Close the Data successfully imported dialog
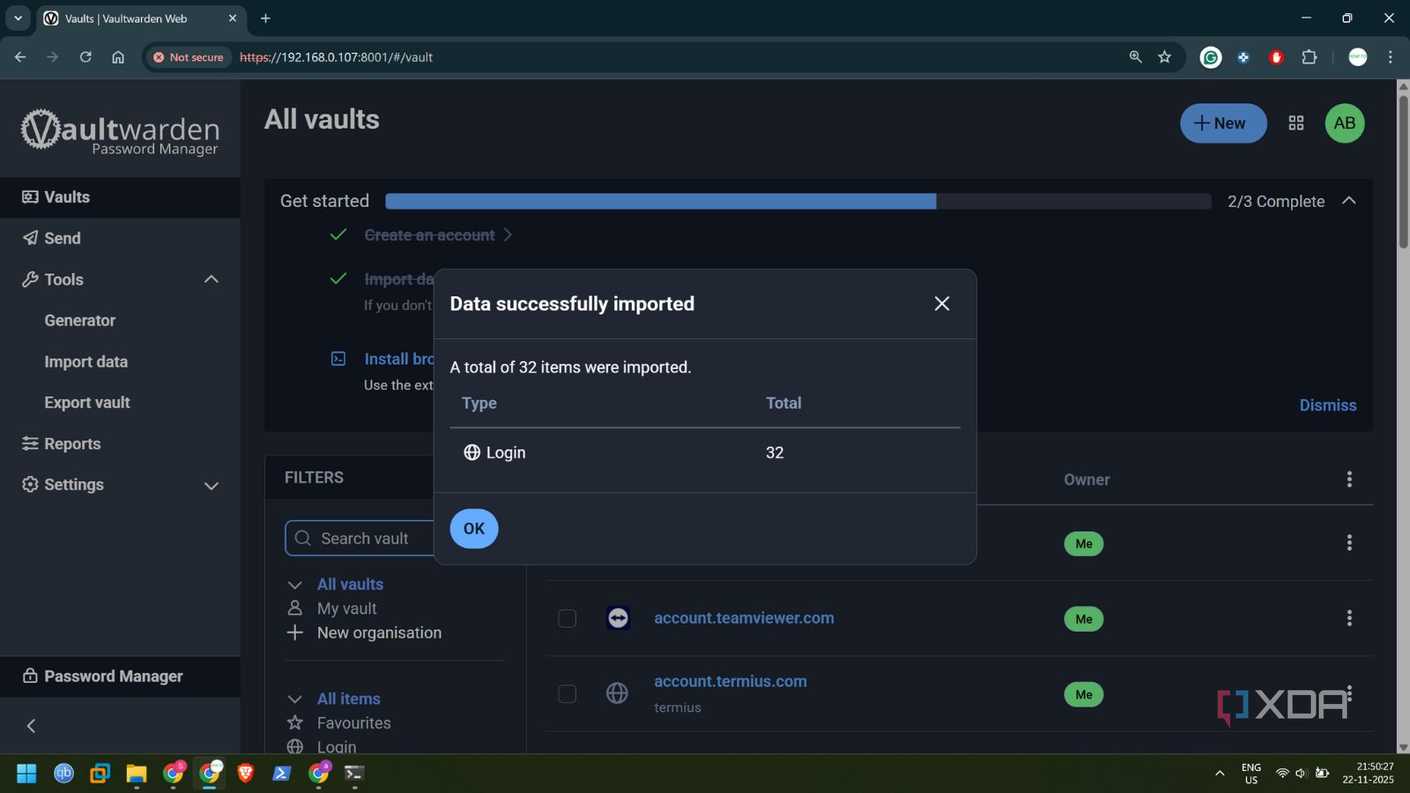This screenshot has width=1410, height=793. point(941,304)
